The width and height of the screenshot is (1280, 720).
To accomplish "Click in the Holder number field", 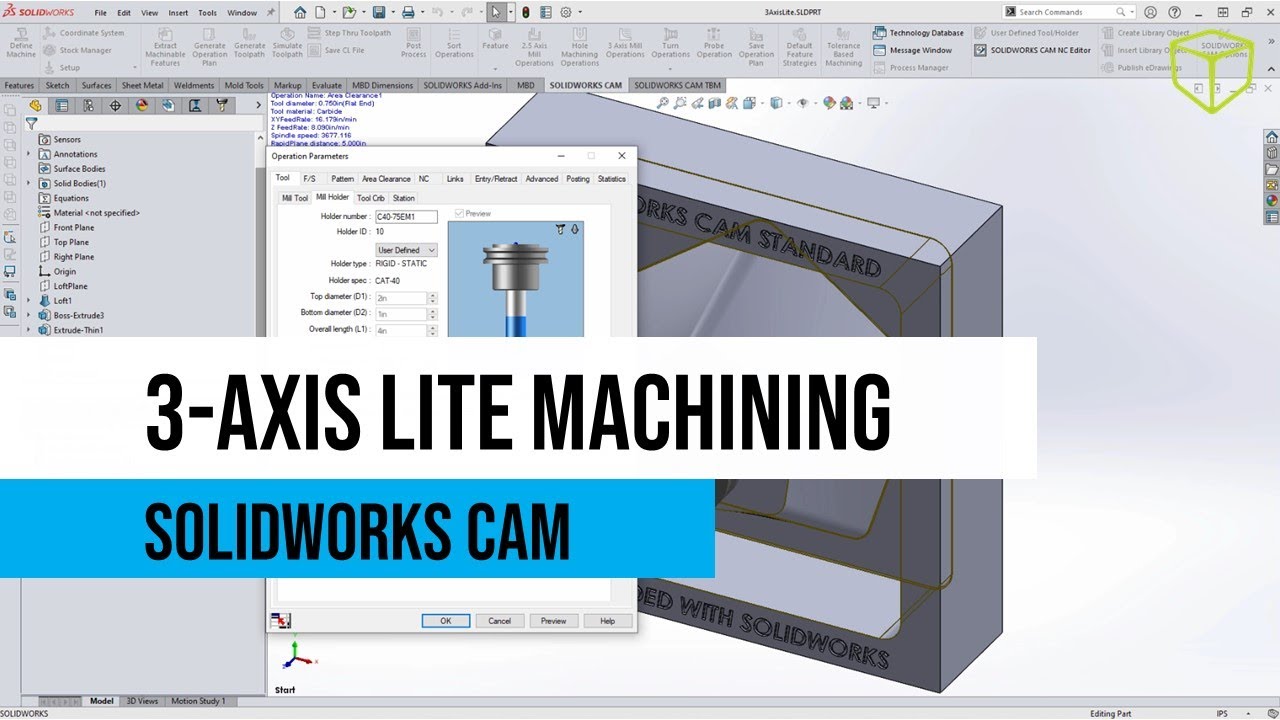I will point(406,216).
